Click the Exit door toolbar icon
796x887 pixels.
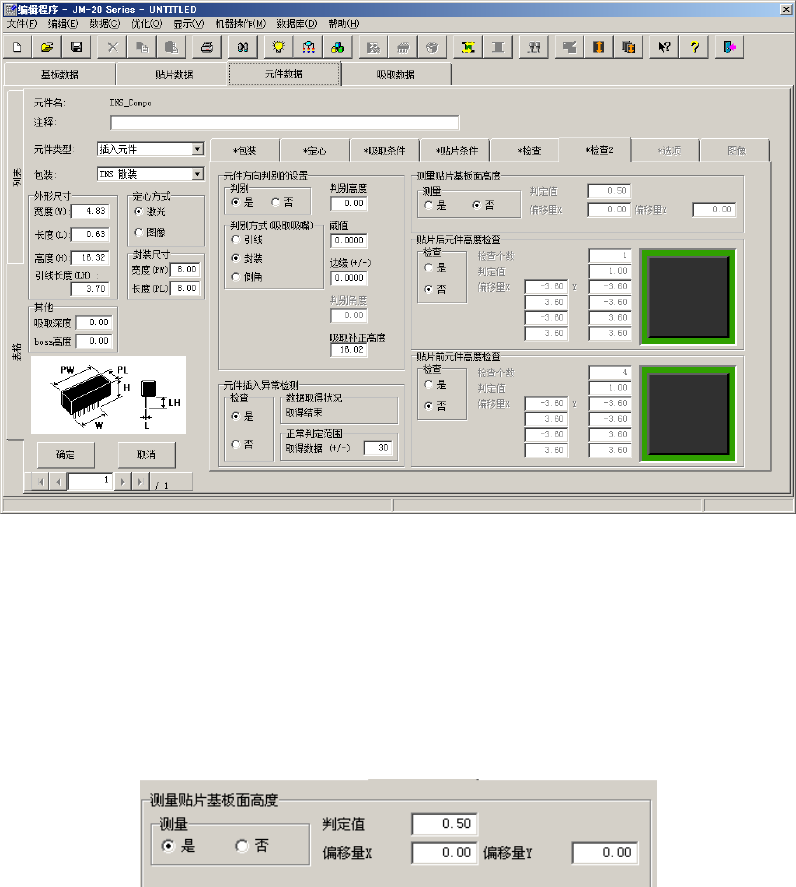(x=730, y=47)
